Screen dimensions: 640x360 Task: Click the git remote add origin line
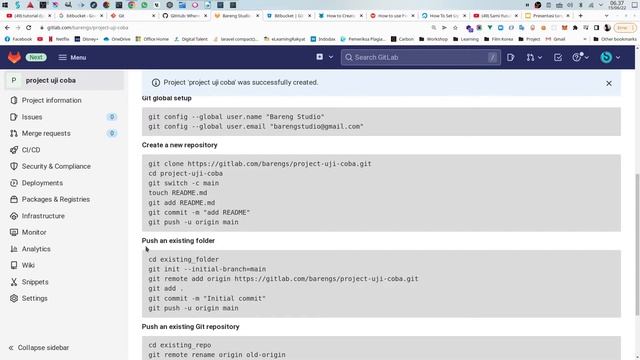pos(283,279)
